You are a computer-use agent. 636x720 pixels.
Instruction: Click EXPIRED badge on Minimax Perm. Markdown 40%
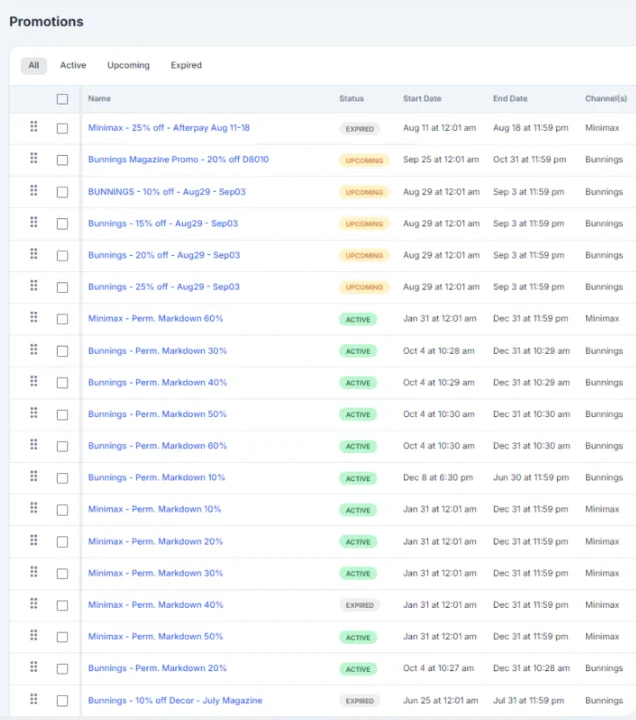pyautogui.click(x=360, y=606)
